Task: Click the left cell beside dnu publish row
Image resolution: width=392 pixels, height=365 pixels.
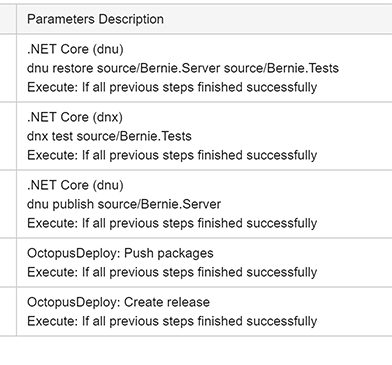Action: coord(8,204)
